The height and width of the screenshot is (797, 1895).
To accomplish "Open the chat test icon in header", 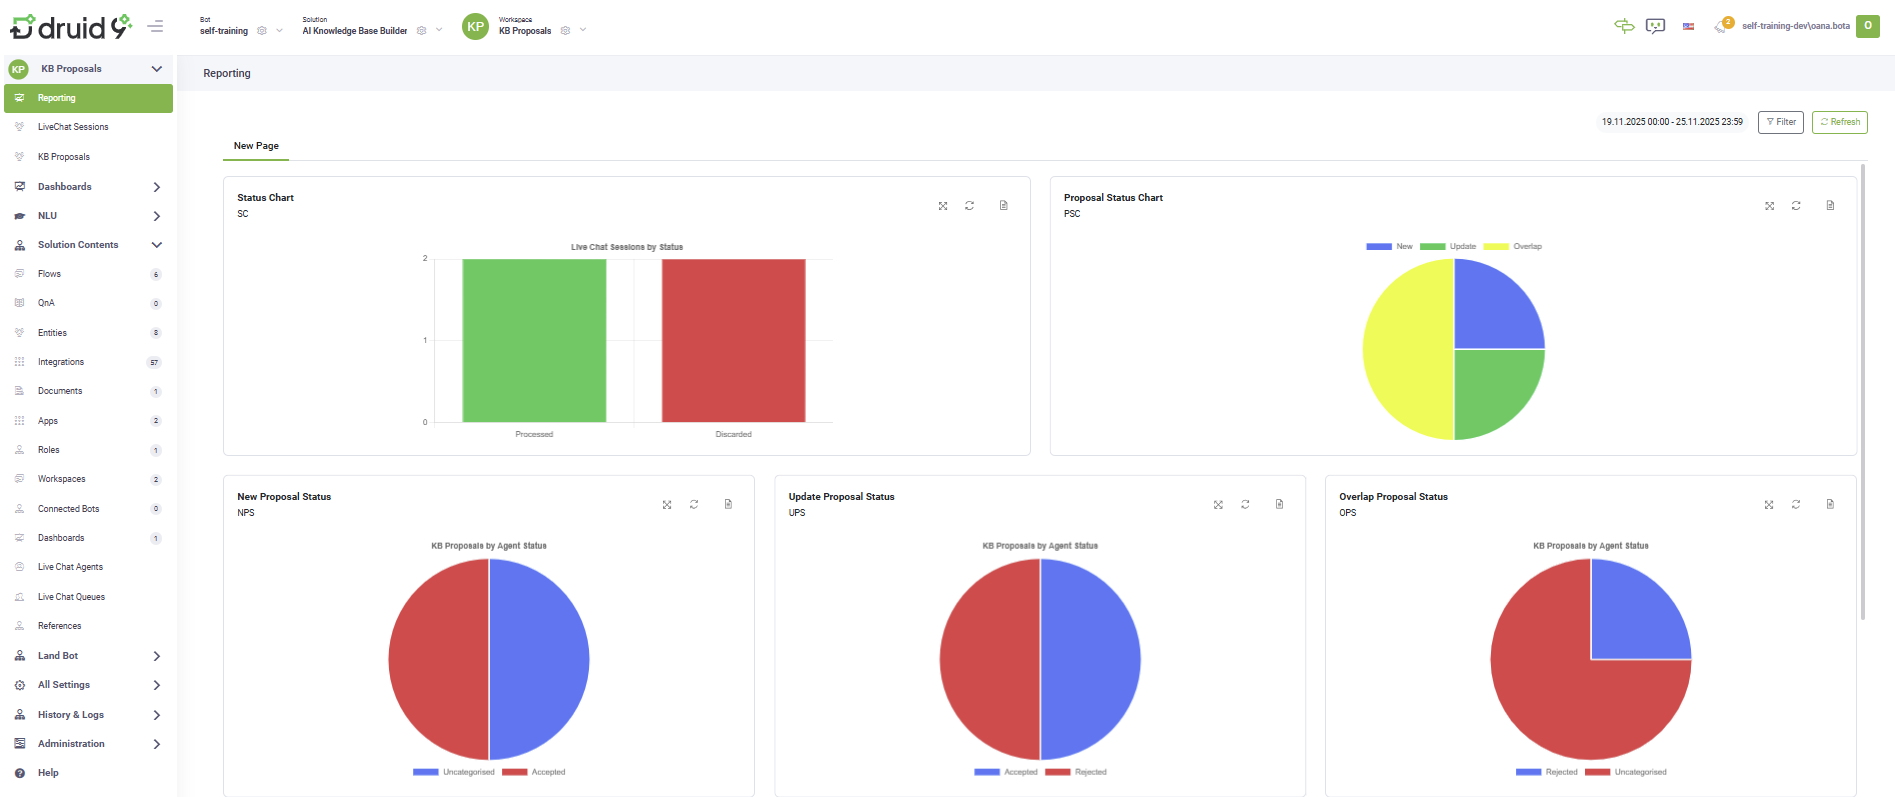I will (1656, 26).
